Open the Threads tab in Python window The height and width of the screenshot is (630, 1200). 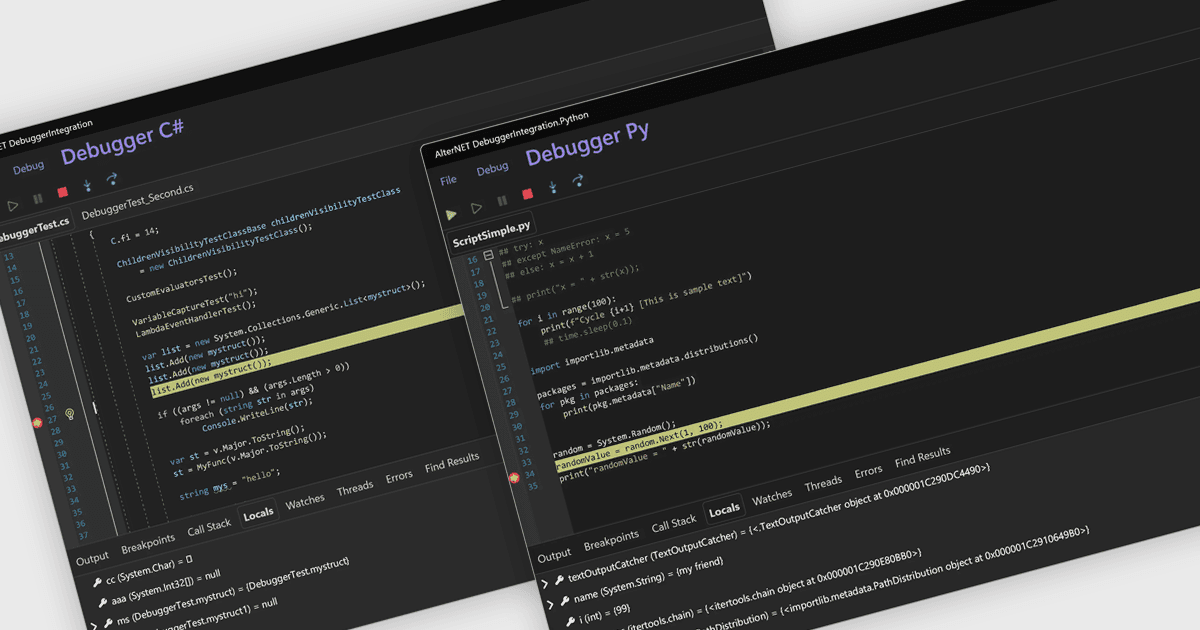pos(823,484)
